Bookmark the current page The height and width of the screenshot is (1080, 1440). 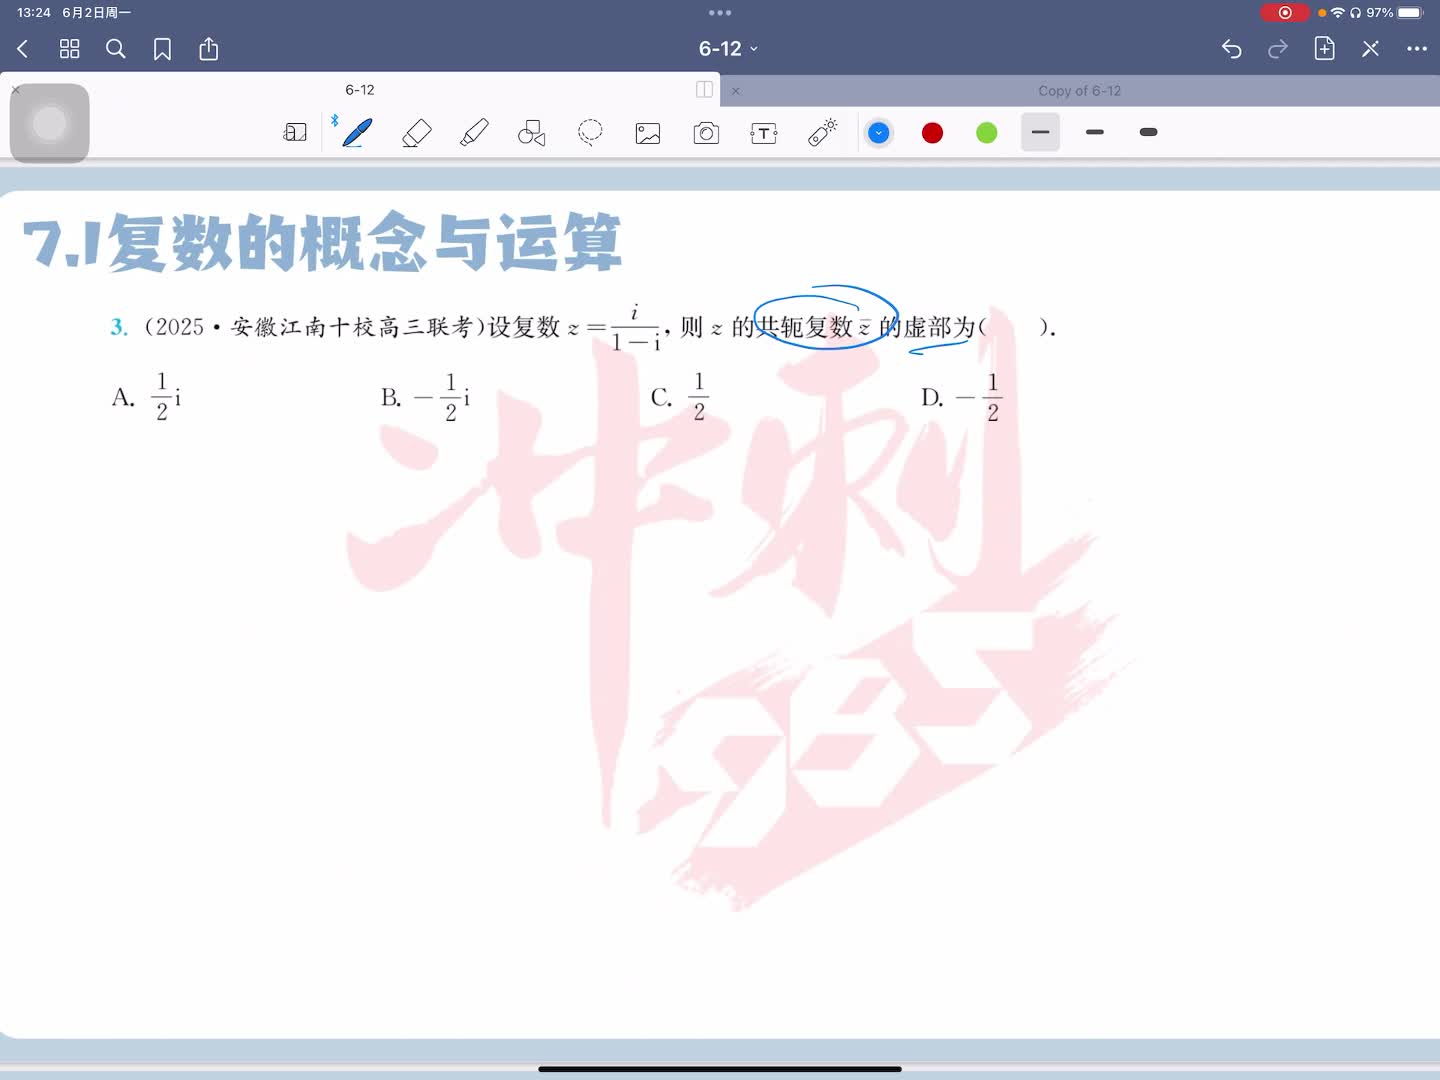click(x=162, y=49)
